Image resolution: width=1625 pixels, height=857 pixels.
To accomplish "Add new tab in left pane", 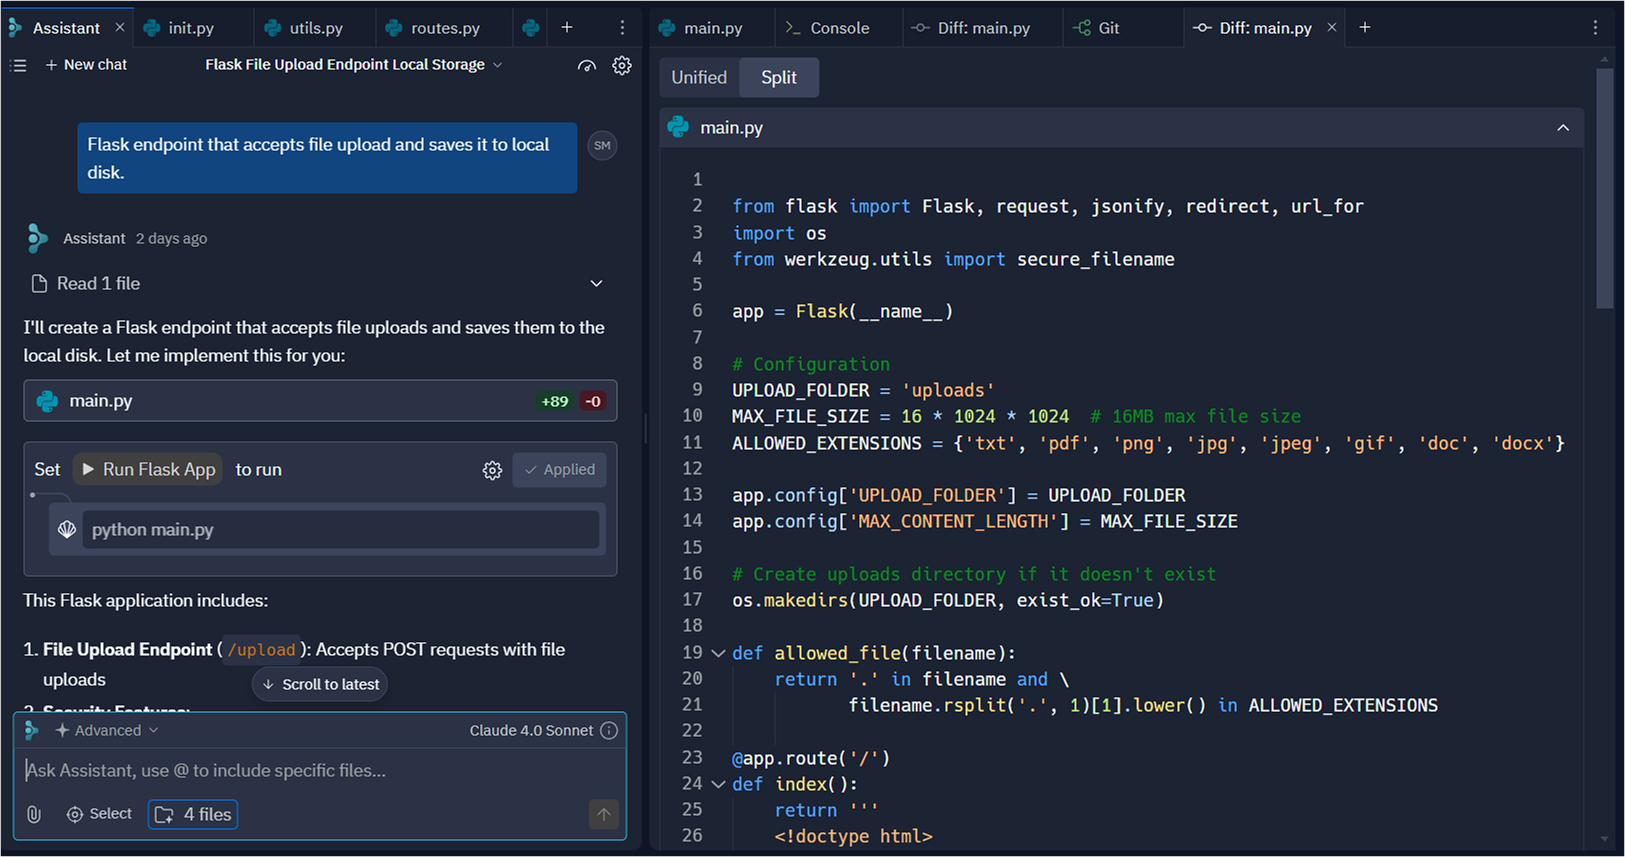I will point(567,28).
